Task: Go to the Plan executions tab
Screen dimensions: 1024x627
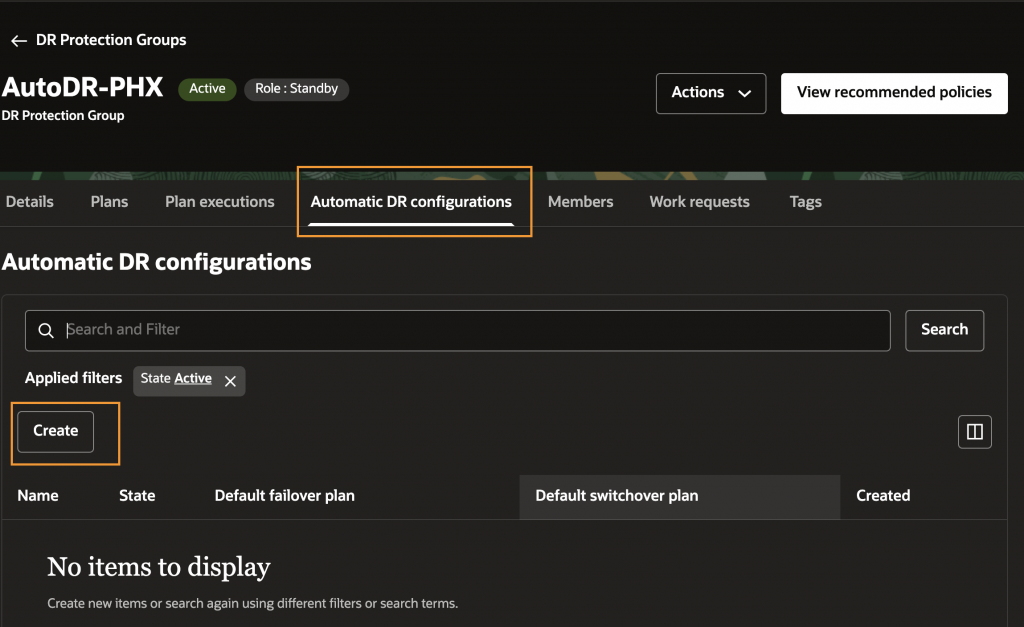Action: [219, 202]
